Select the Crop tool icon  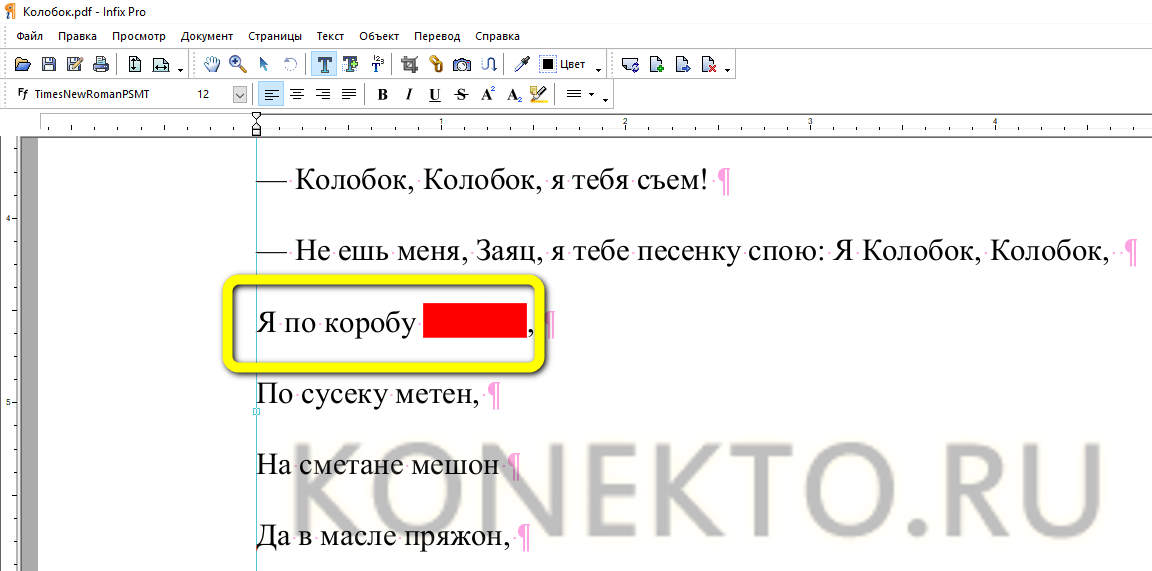point(410,65)
